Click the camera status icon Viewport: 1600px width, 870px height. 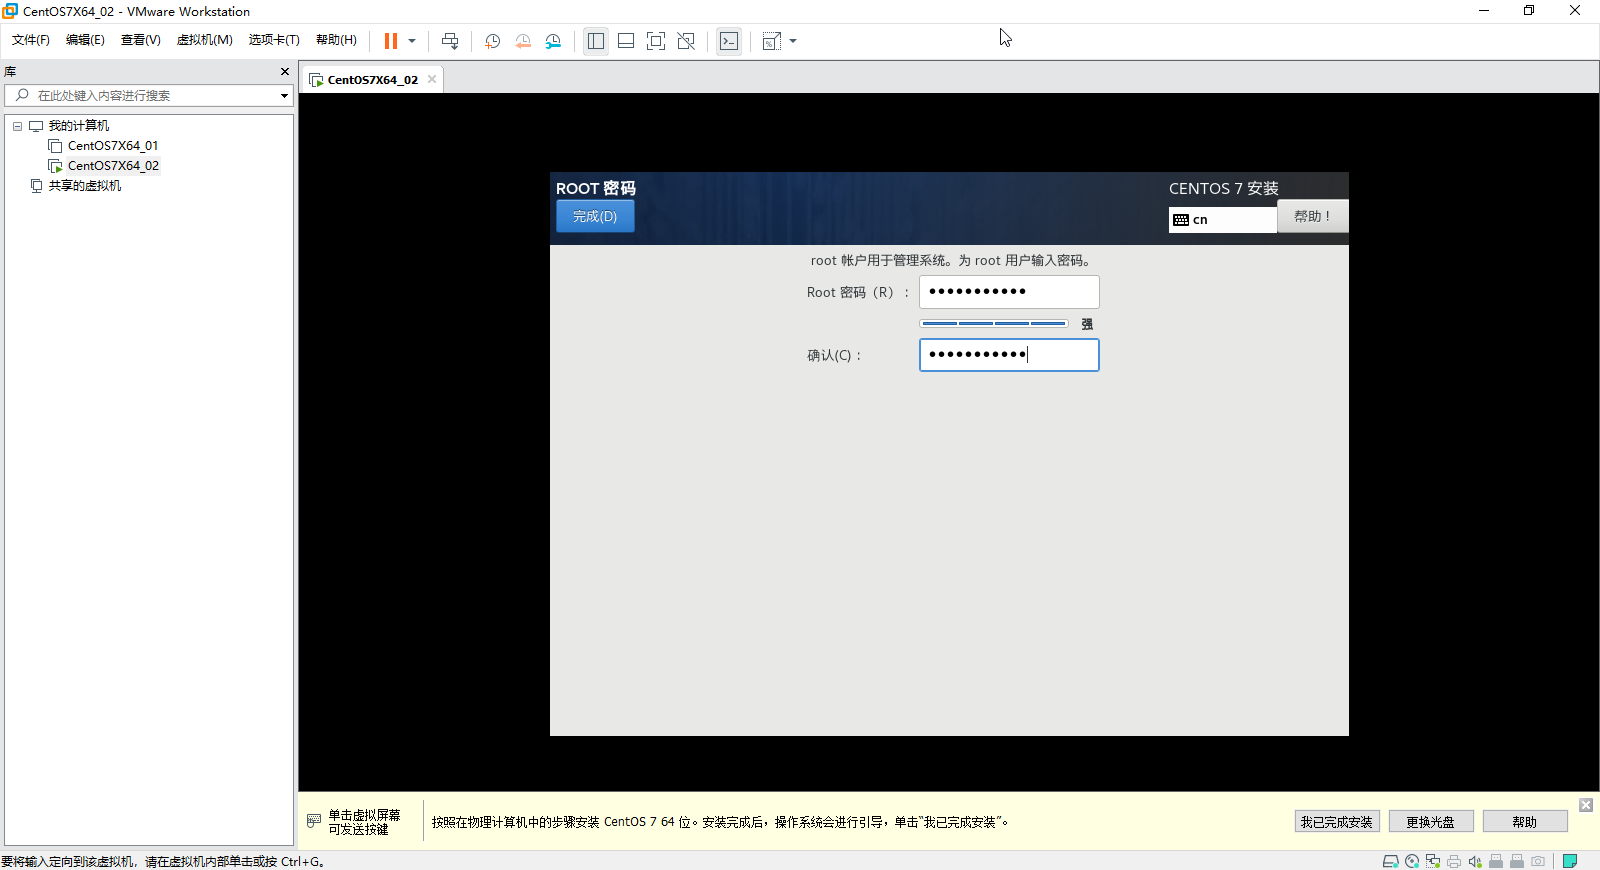pyautogui.click(x=1538, y=861)
